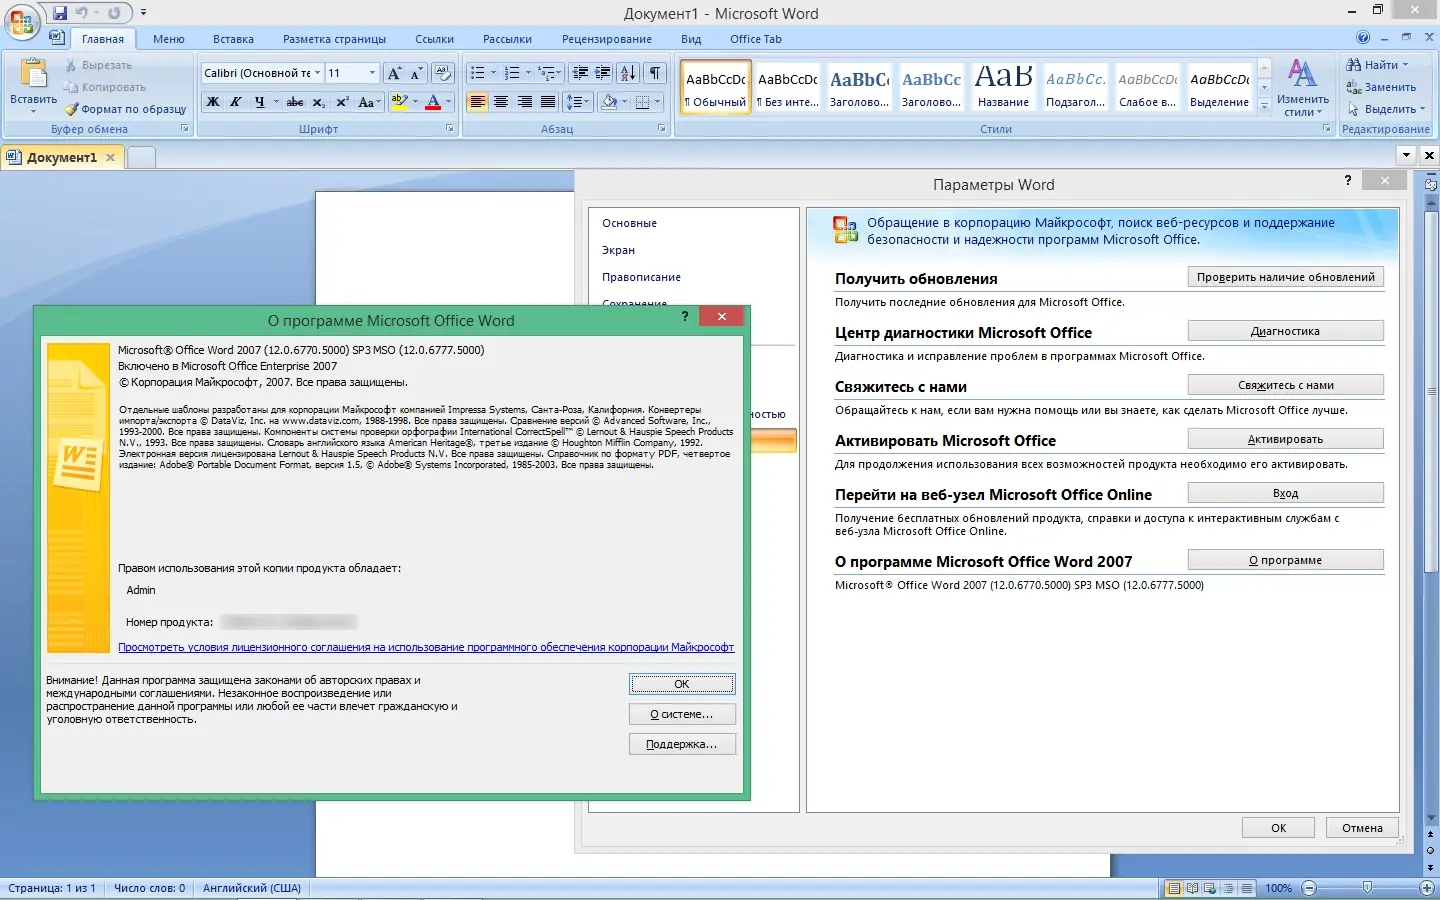Open the font name dropdown (Calibri)
This screenshot has width=1440, height=900.
click(318, 73)
